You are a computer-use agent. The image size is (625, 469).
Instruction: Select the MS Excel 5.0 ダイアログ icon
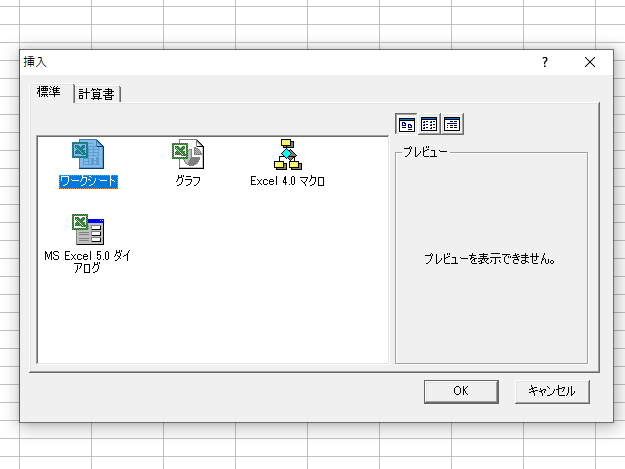tap(88, 230)
